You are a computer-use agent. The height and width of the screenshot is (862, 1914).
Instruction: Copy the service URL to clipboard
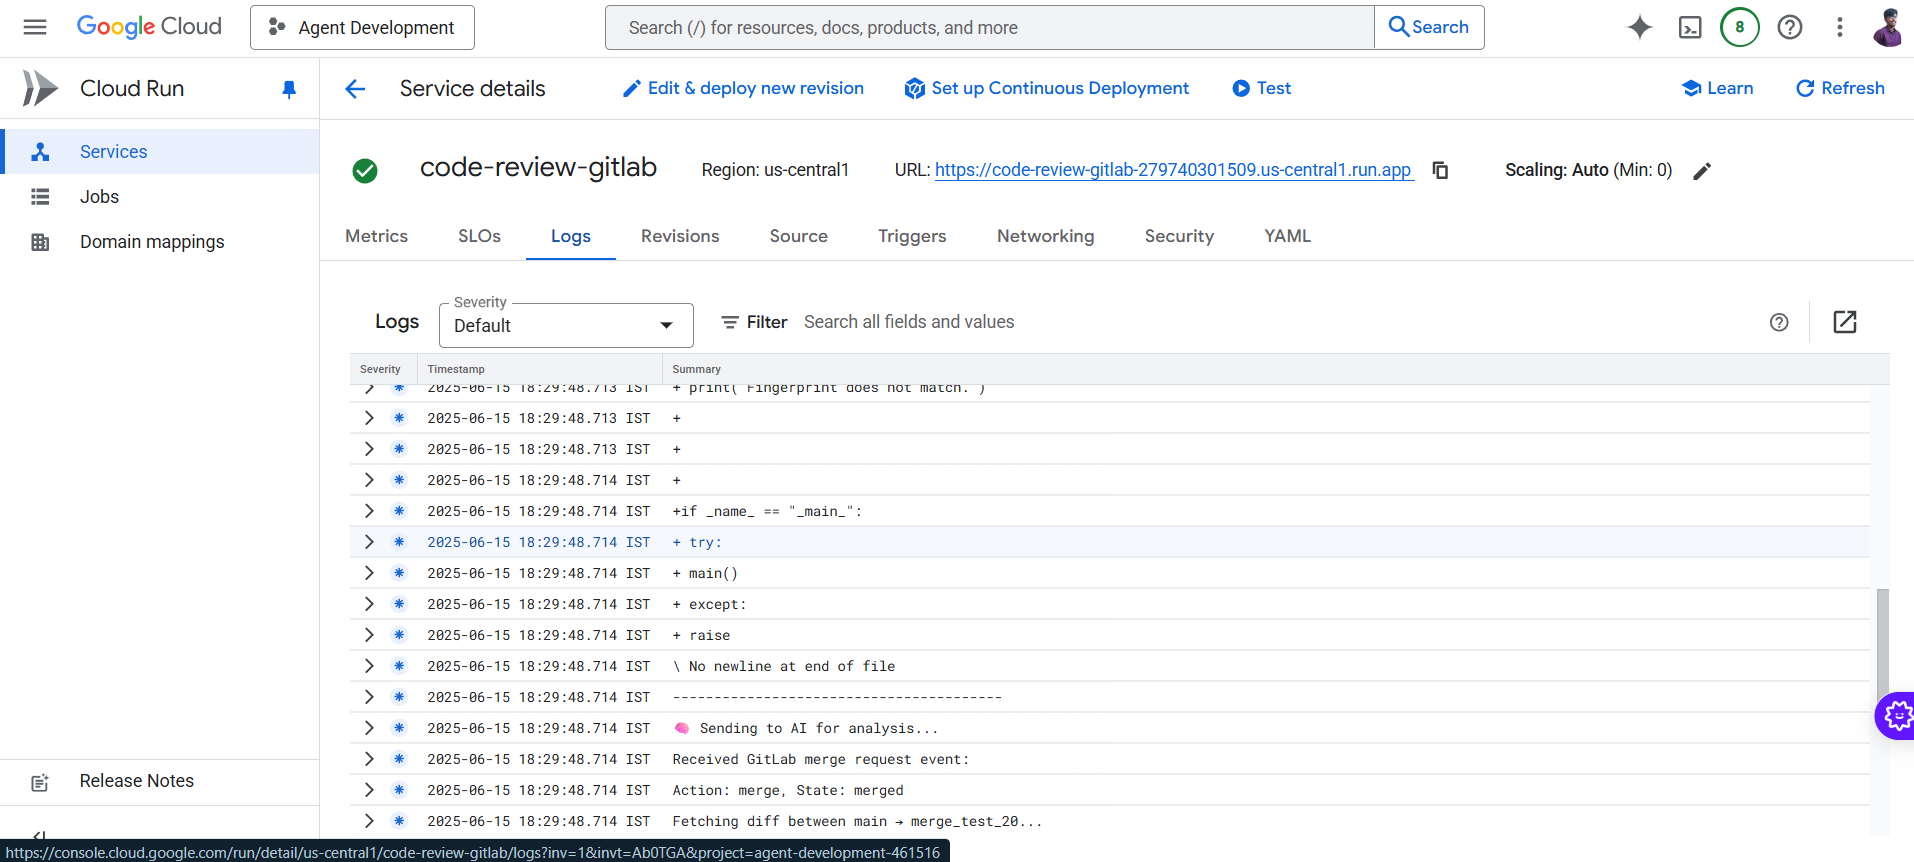tap(1440, 170)
